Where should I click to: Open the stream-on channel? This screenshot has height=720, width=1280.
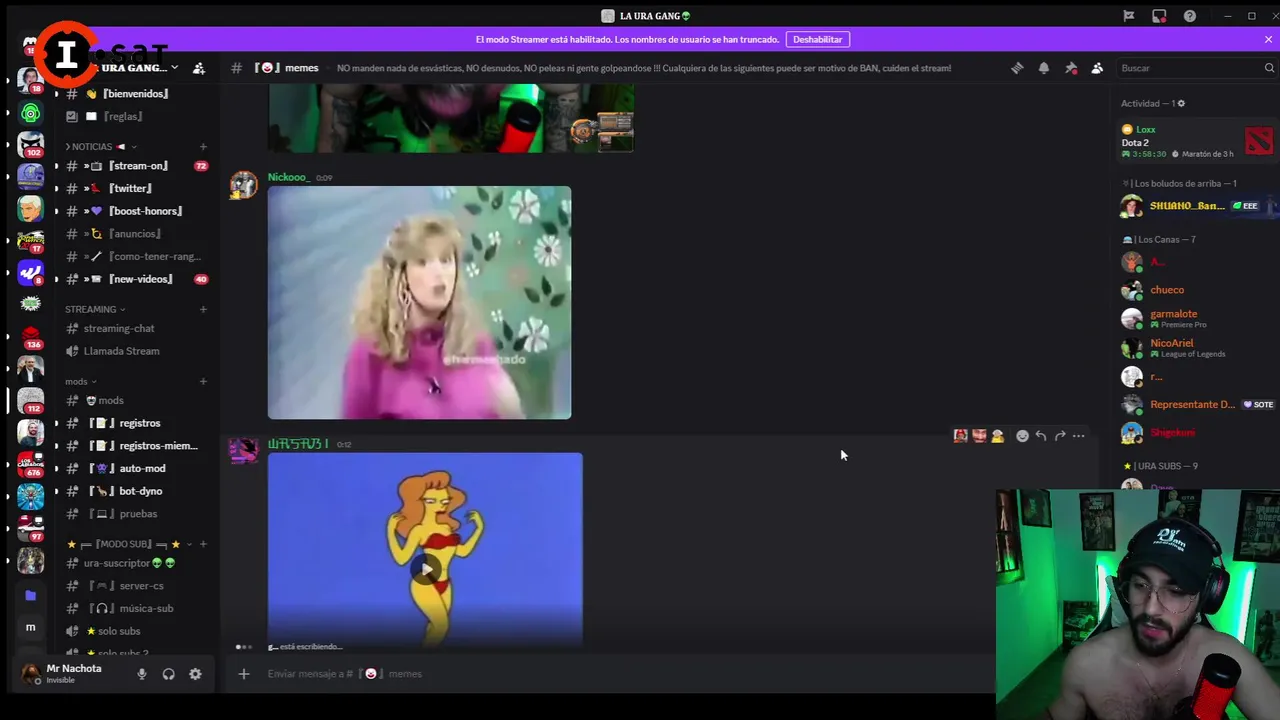click(135, 166)
